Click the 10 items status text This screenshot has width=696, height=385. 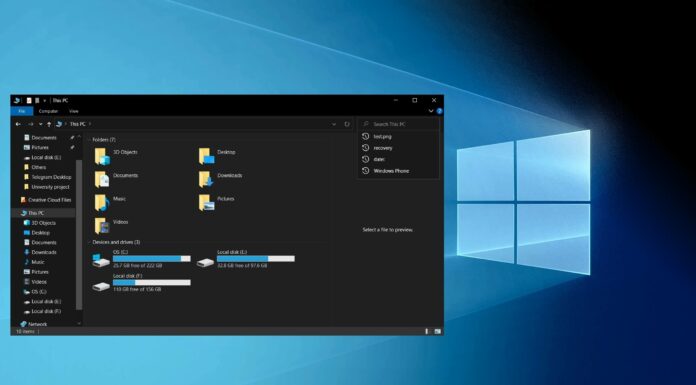click(x=25, y=331)
